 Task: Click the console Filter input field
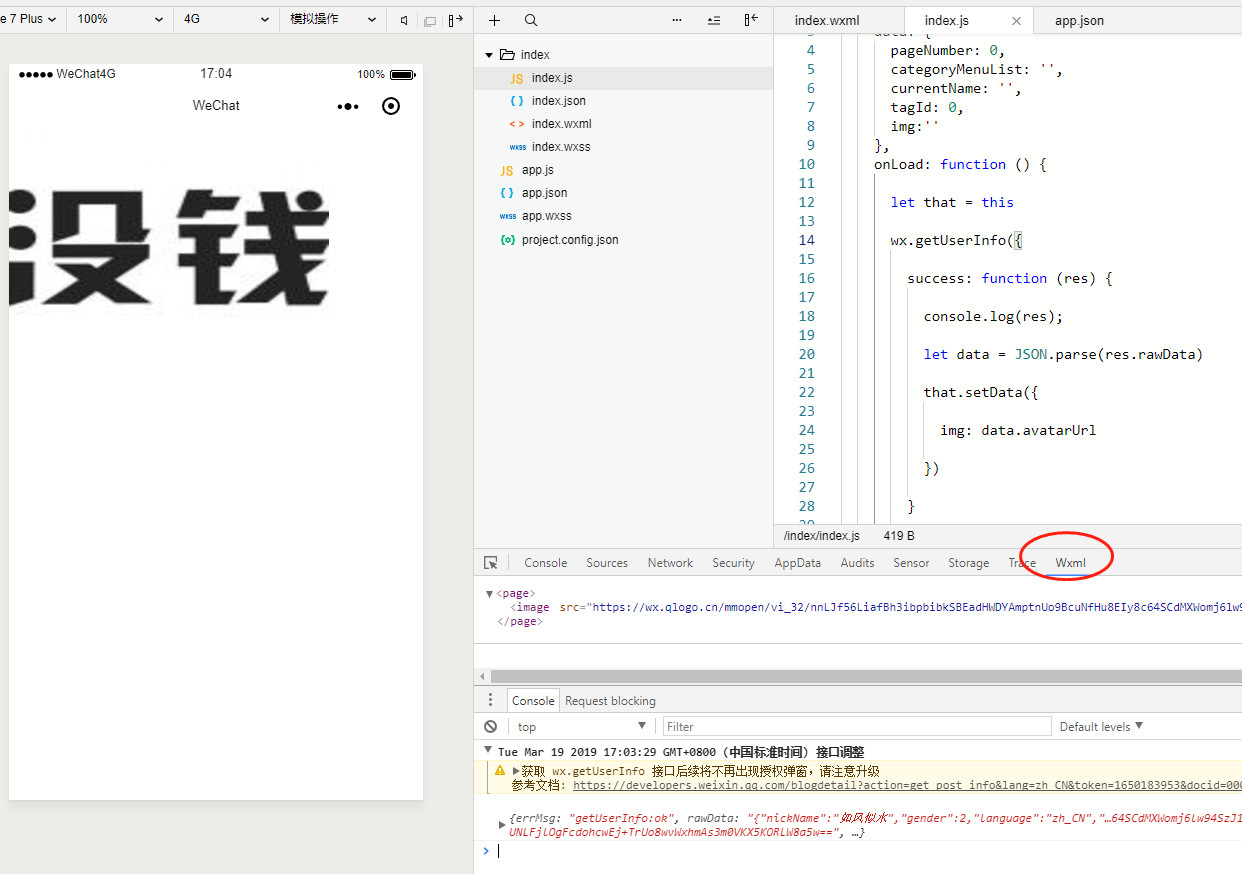pos(857,727)
